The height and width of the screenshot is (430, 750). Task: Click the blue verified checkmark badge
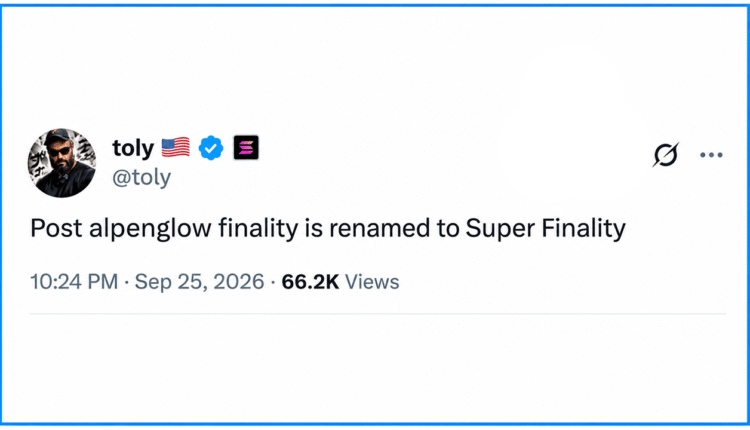point(211,148)
